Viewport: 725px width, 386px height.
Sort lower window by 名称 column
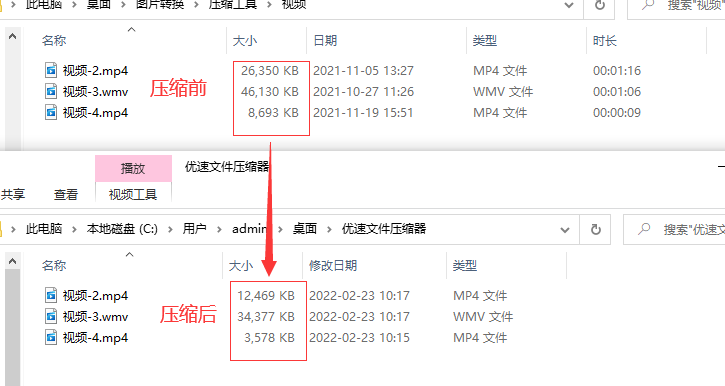click(54, 265)
